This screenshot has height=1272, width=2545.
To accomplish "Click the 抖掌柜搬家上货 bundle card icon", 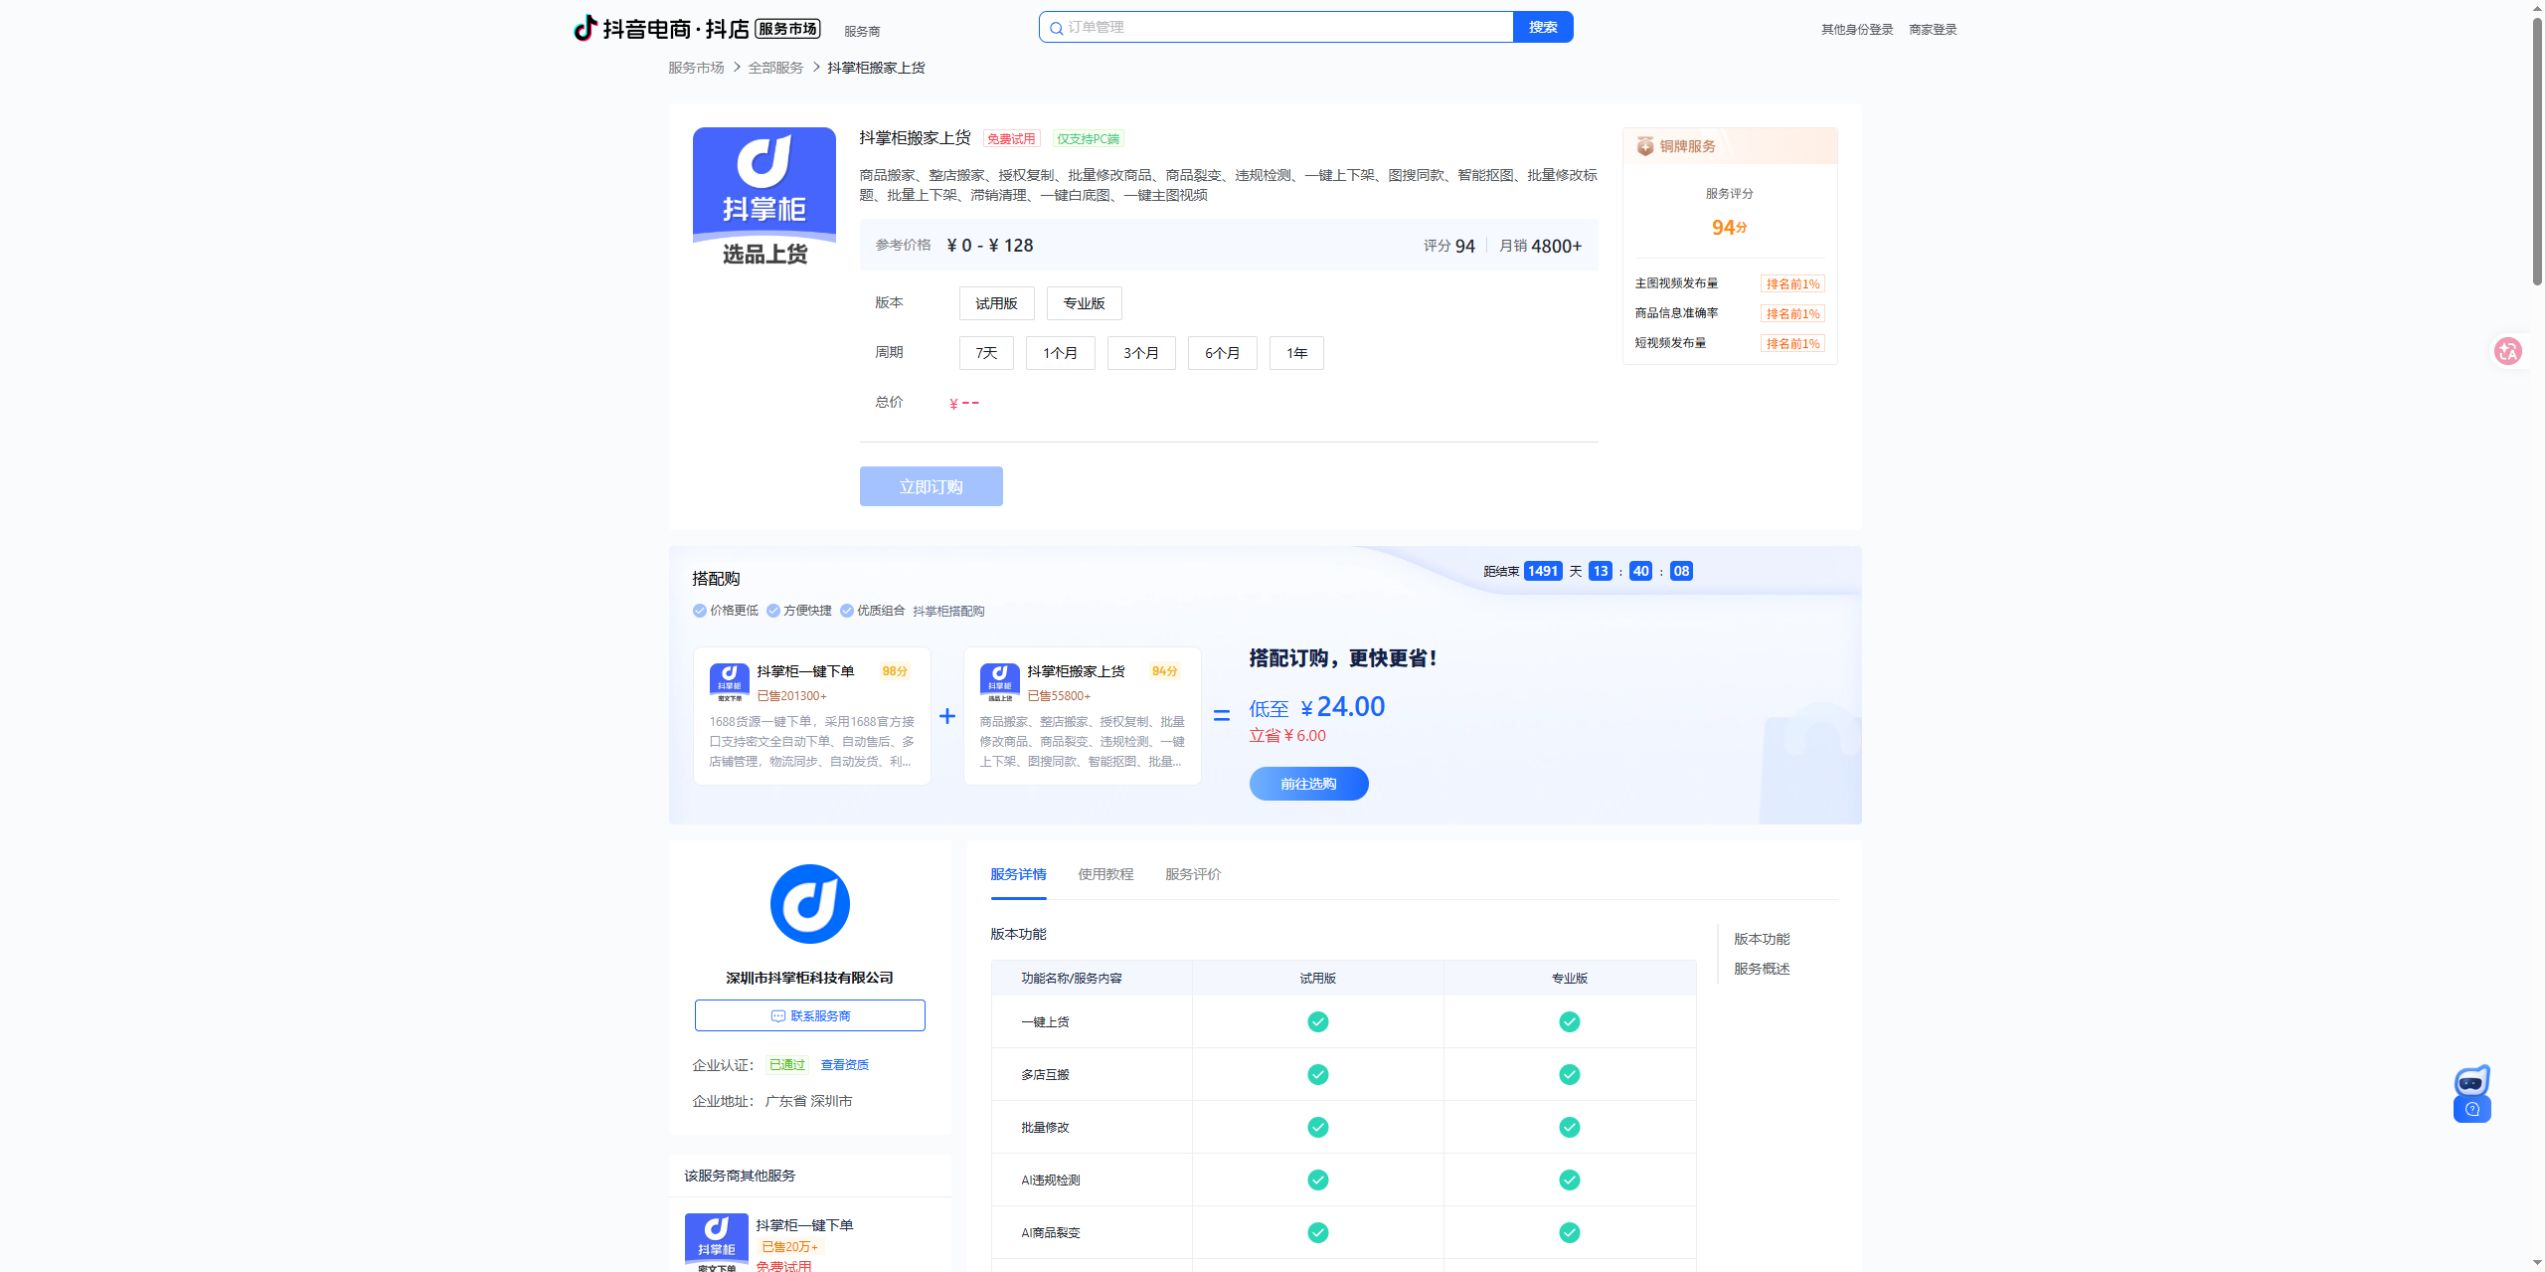I will [x=999, y=681].
